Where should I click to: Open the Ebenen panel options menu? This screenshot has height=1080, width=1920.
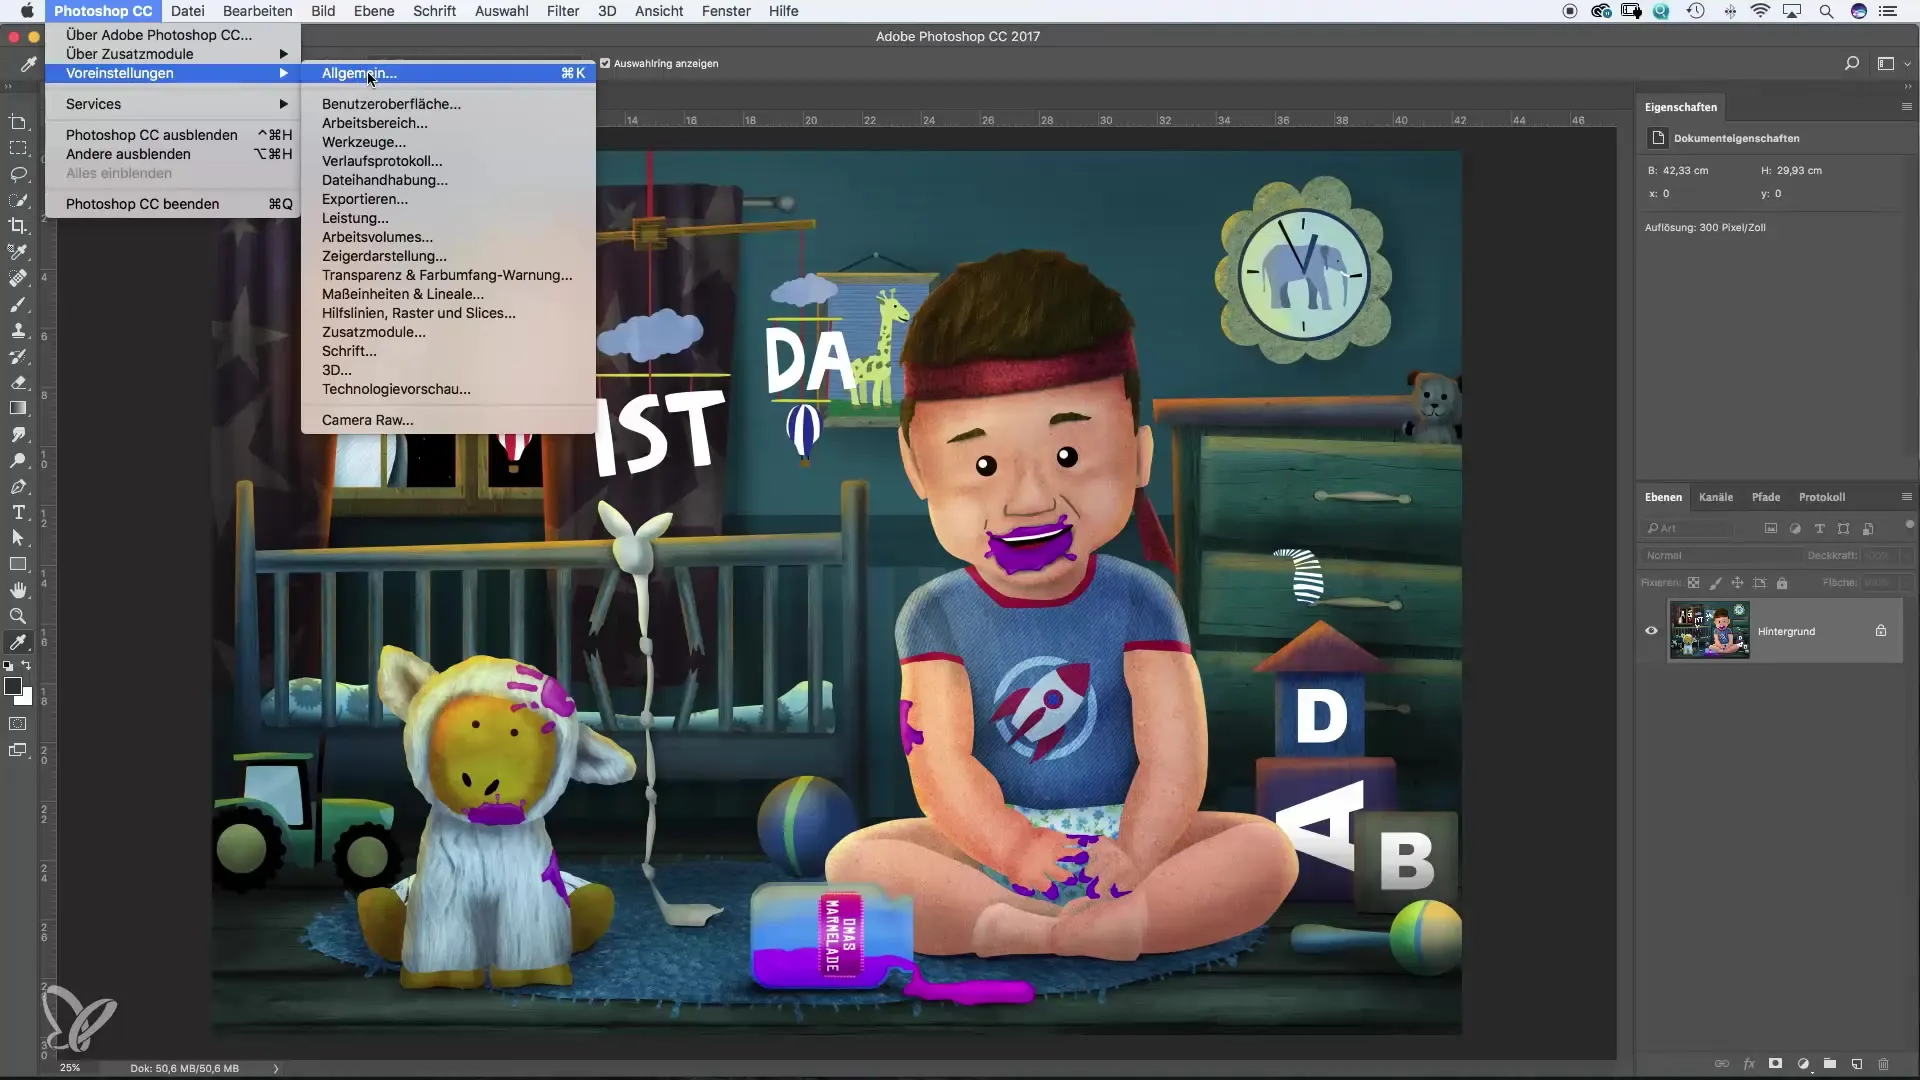coord(1906,497)
